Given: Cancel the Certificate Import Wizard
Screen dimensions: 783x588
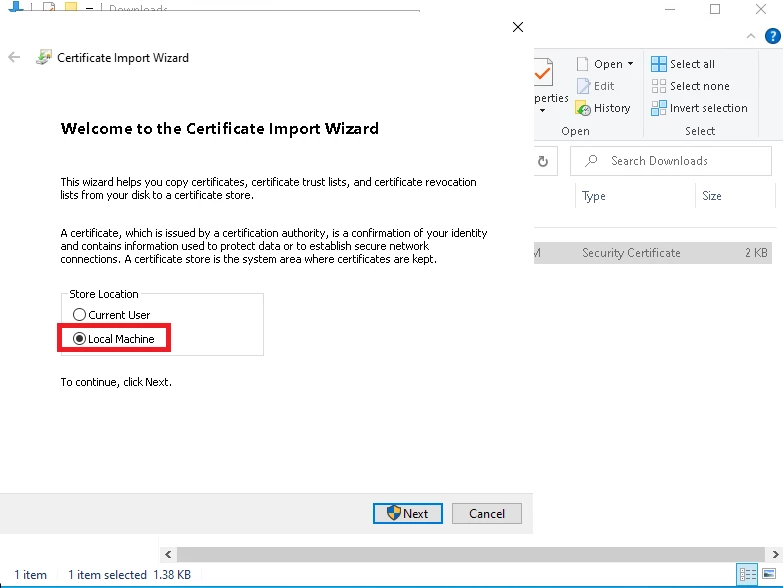Looking at the screenshot, I should [x=487, y=514].
